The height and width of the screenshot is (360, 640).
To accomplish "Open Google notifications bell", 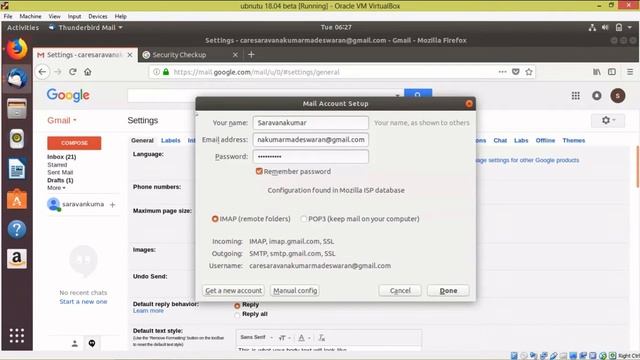I will [597, 96].
